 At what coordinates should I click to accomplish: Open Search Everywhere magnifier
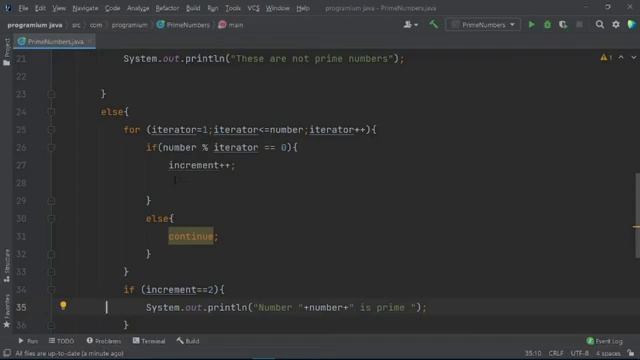point(600,25)
